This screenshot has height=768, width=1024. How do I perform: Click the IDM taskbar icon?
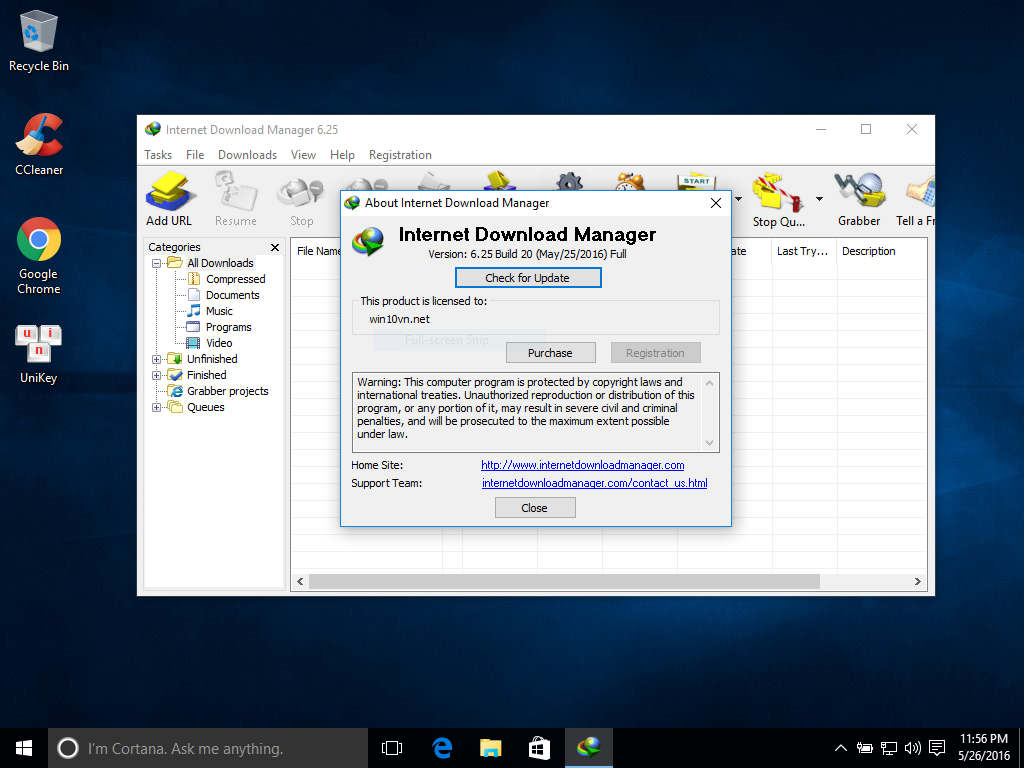(589, 748)
